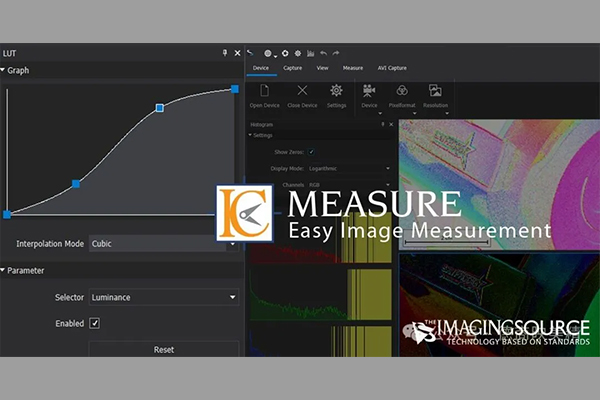The width and height of the screenshot is (600, 400).
Task: Open the ribbon Settings gear
Action: coord(336,91)
